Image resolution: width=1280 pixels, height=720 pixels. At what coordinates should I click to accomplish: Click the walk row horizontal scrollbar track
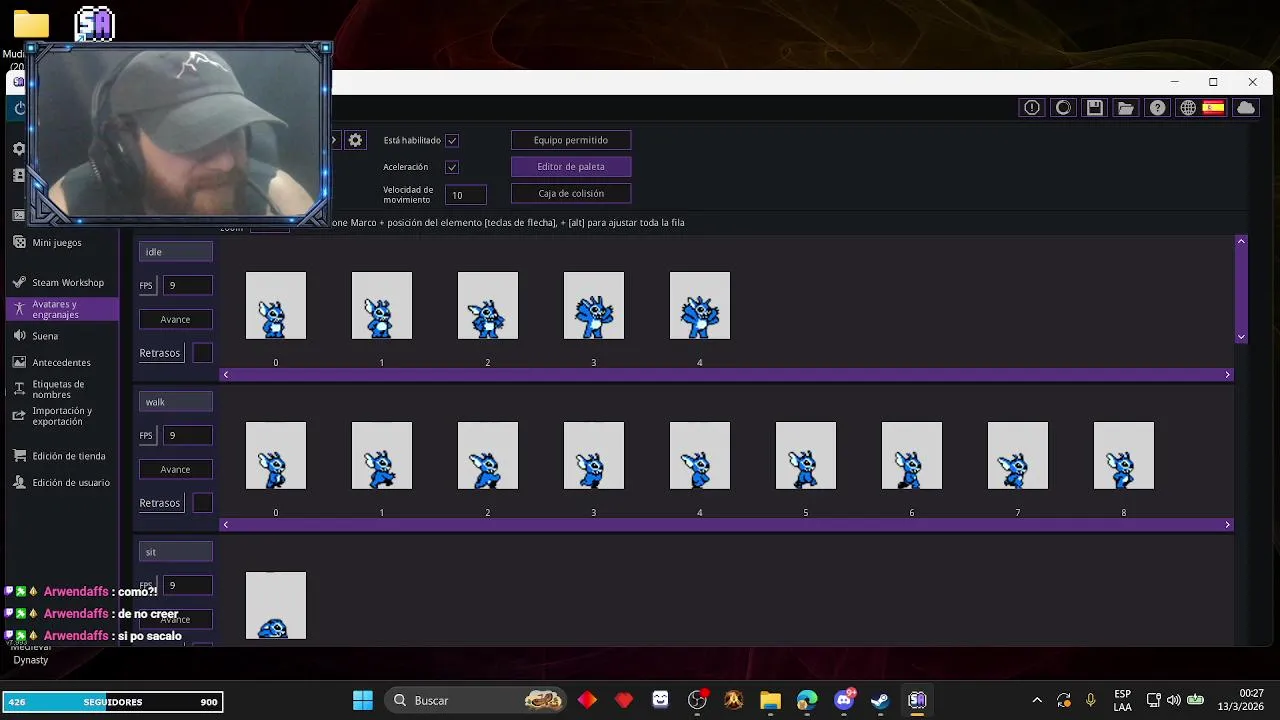[726, 525]
